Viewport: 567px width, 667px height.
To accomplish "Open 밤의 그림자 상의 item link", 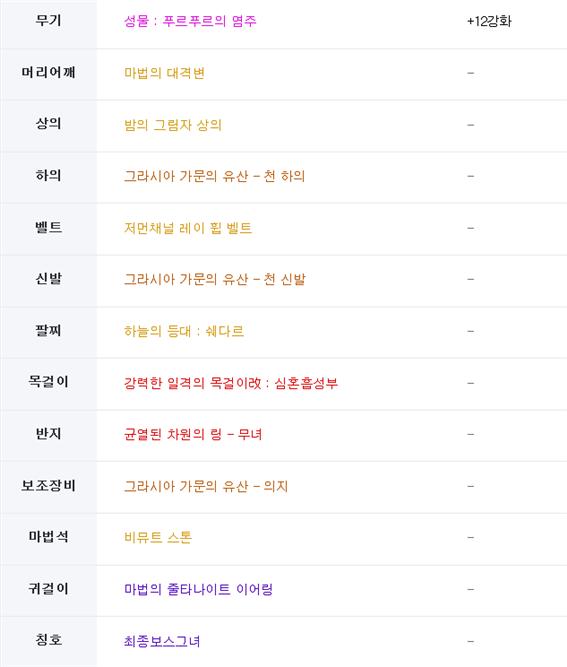I will 173,125.
